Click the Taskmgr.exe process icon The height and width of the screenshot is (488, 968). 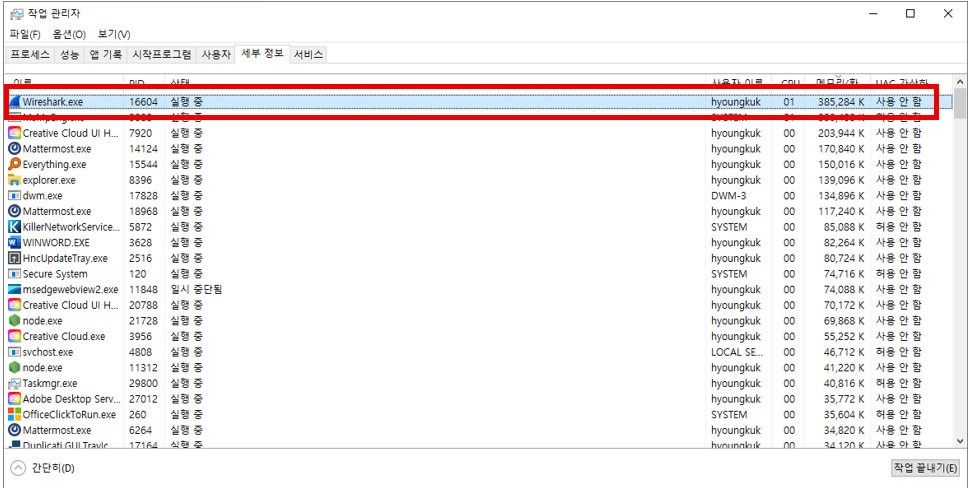click(15, 383)
